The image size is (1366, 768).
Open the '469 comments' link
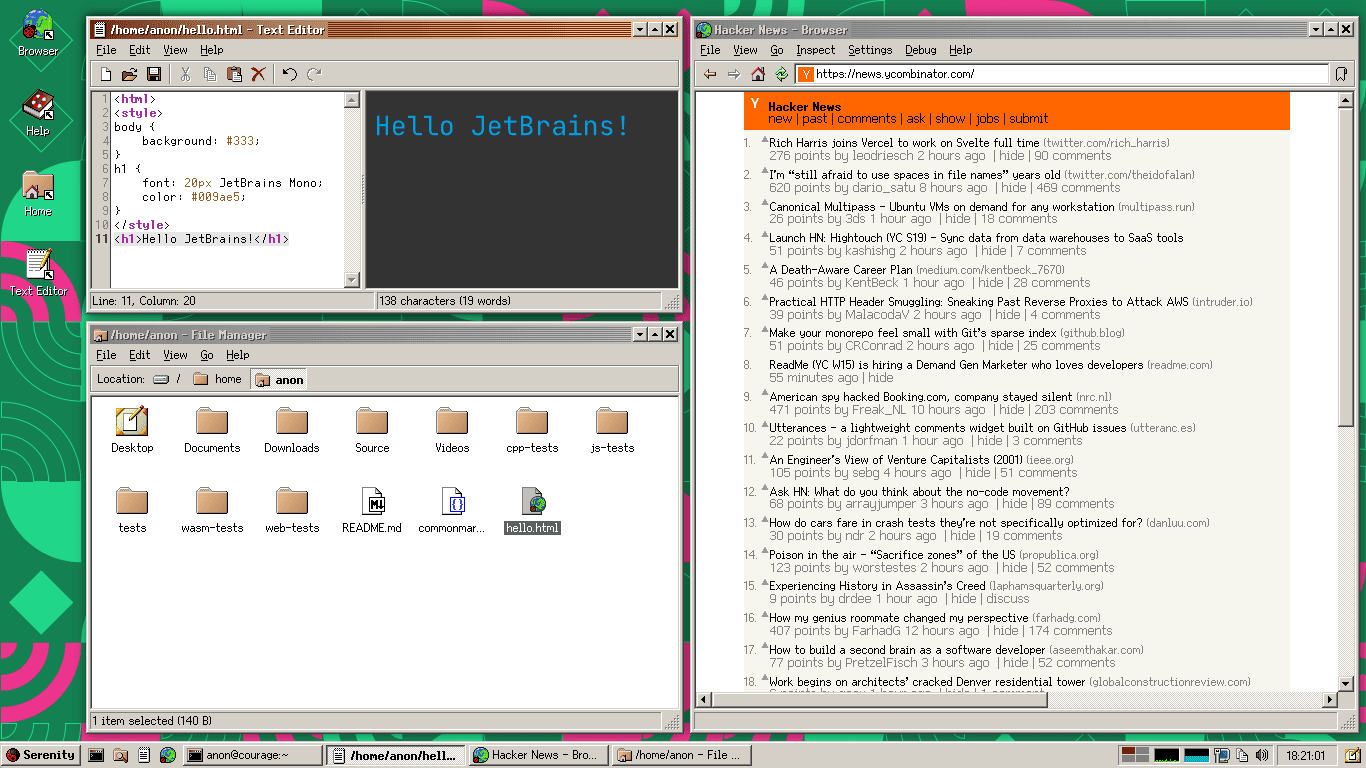click(x=1078, y=188)
